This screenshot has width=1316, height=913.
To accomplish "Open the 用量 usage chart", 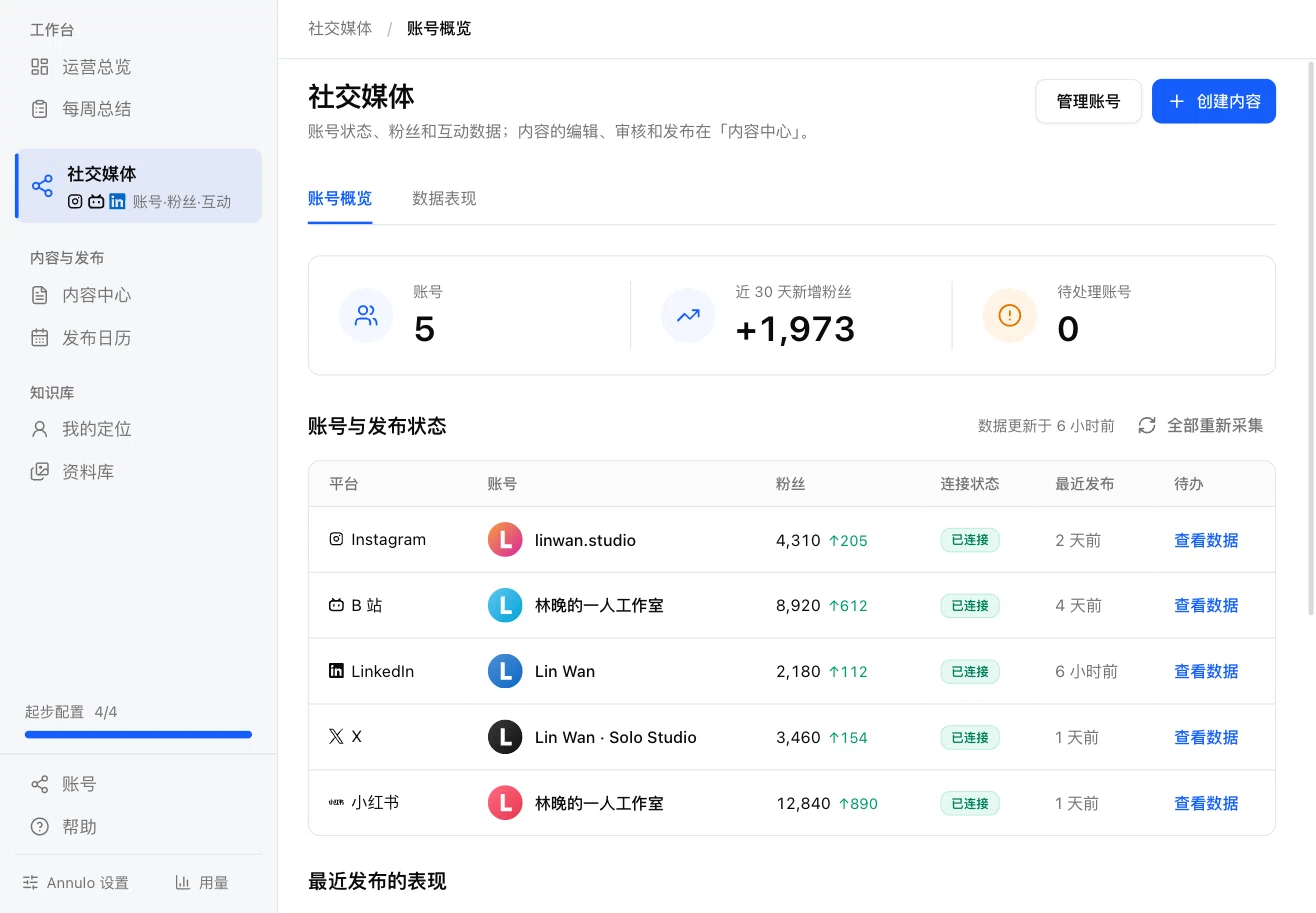I will 202,883.
